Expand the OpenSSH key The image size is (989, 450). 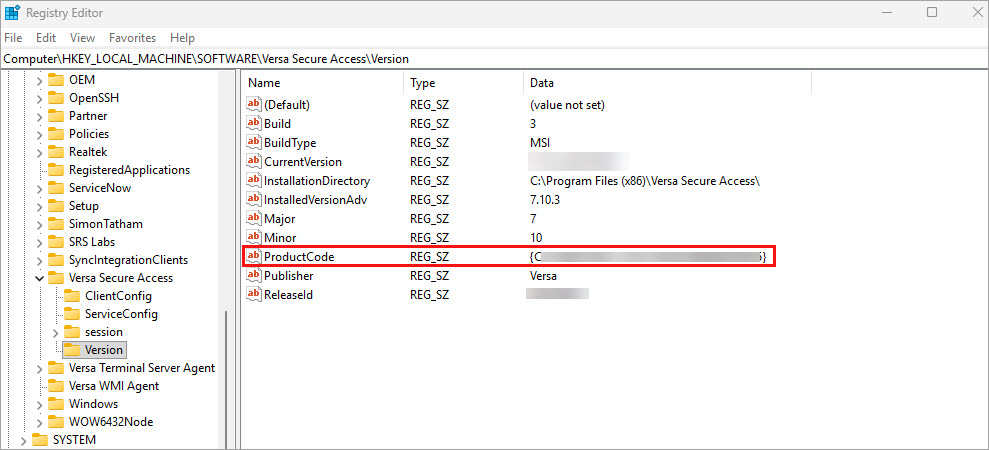click(x=39, y=98)
